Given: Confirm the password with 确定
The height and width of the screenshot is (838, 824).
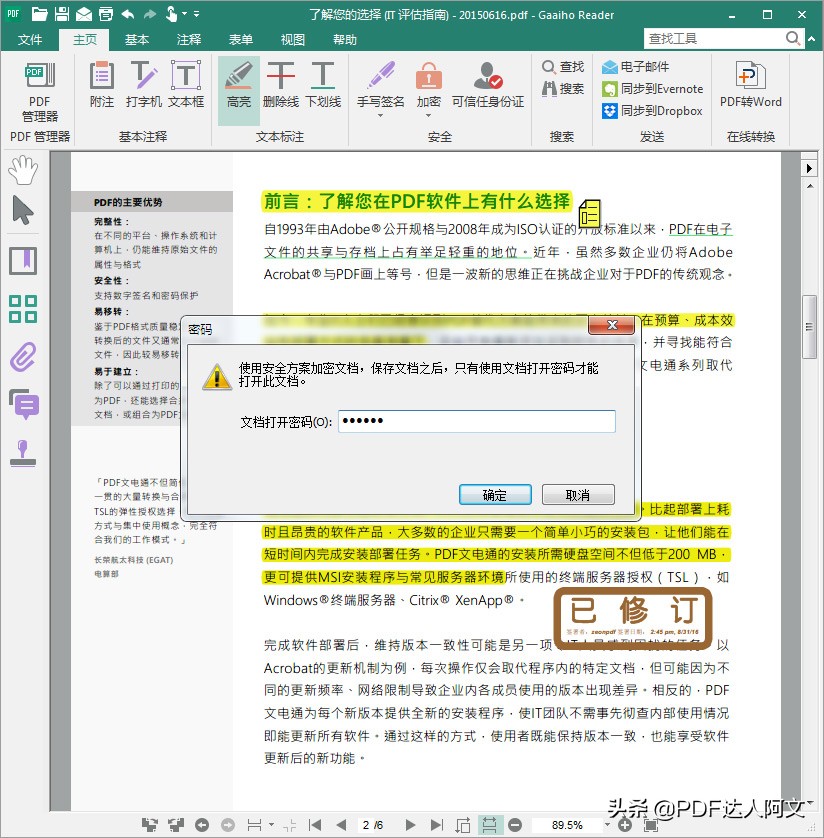Looking at the screenshot, I should 495,495.
